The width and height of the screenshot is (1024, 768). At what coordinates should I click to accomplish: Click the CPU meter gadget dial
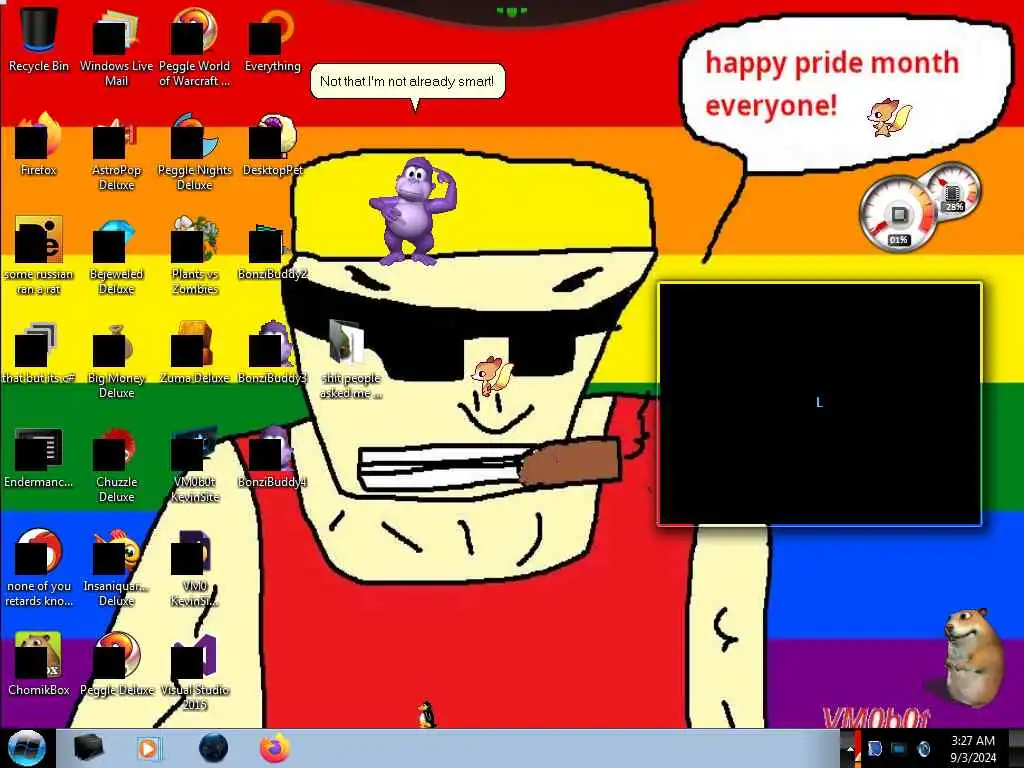click(x=899, y=214)
